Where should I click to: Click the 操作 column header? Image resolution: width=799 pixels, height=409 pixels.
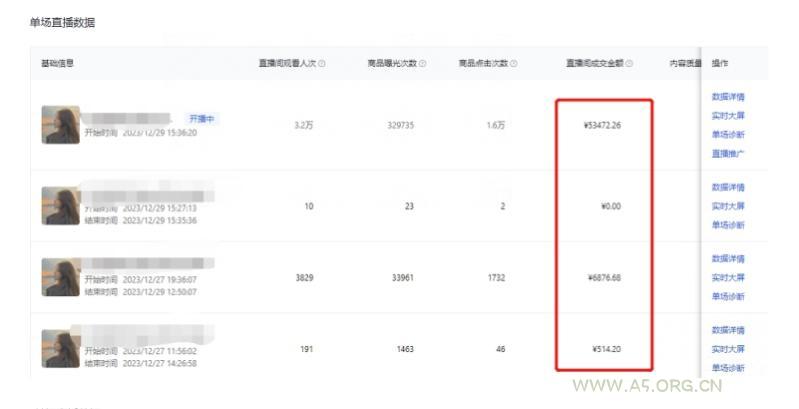(x=720, y=63)
